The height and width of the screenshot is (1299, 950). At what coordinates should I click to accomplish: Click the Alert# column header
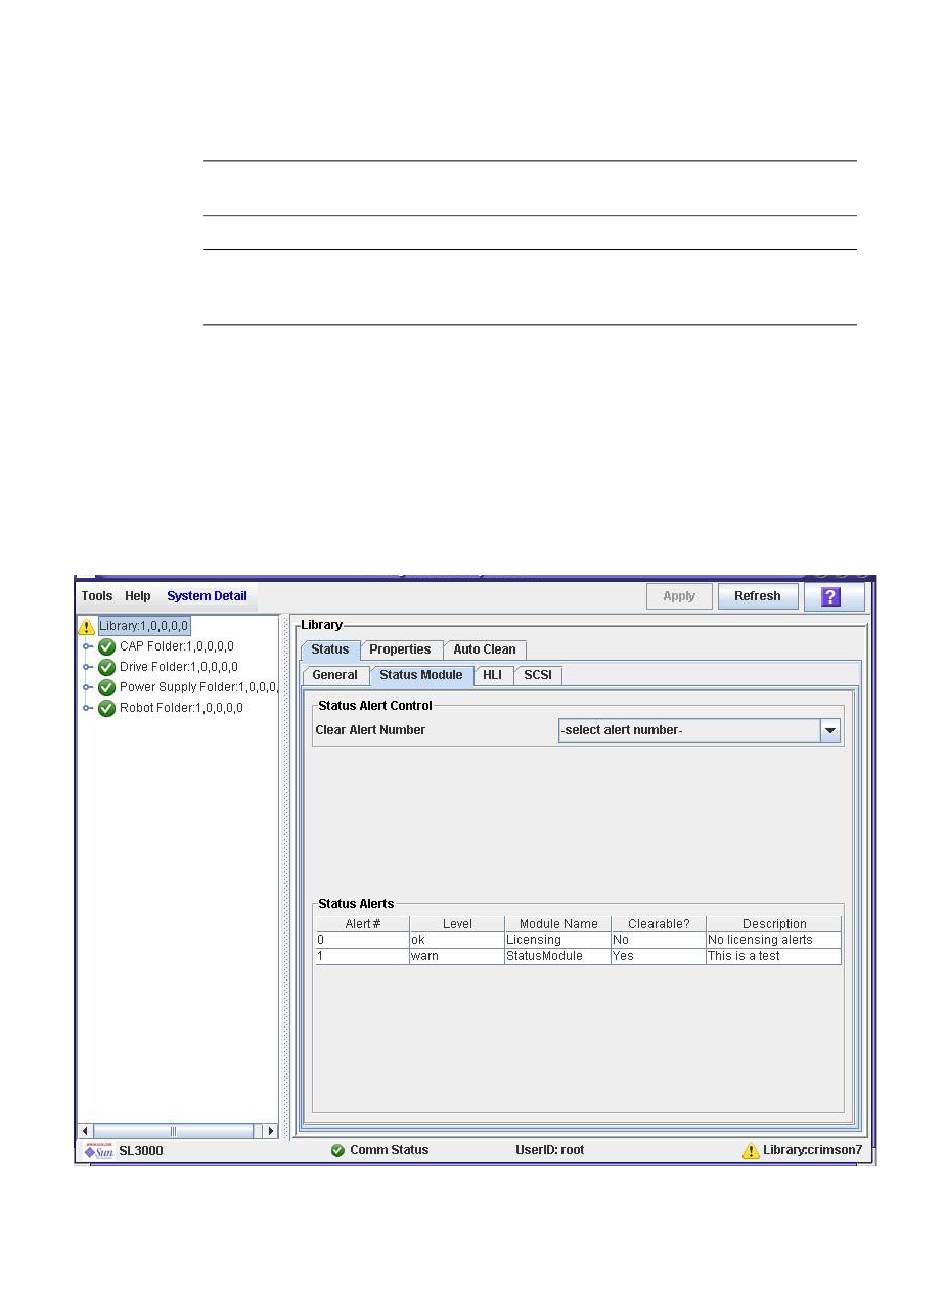362,924
